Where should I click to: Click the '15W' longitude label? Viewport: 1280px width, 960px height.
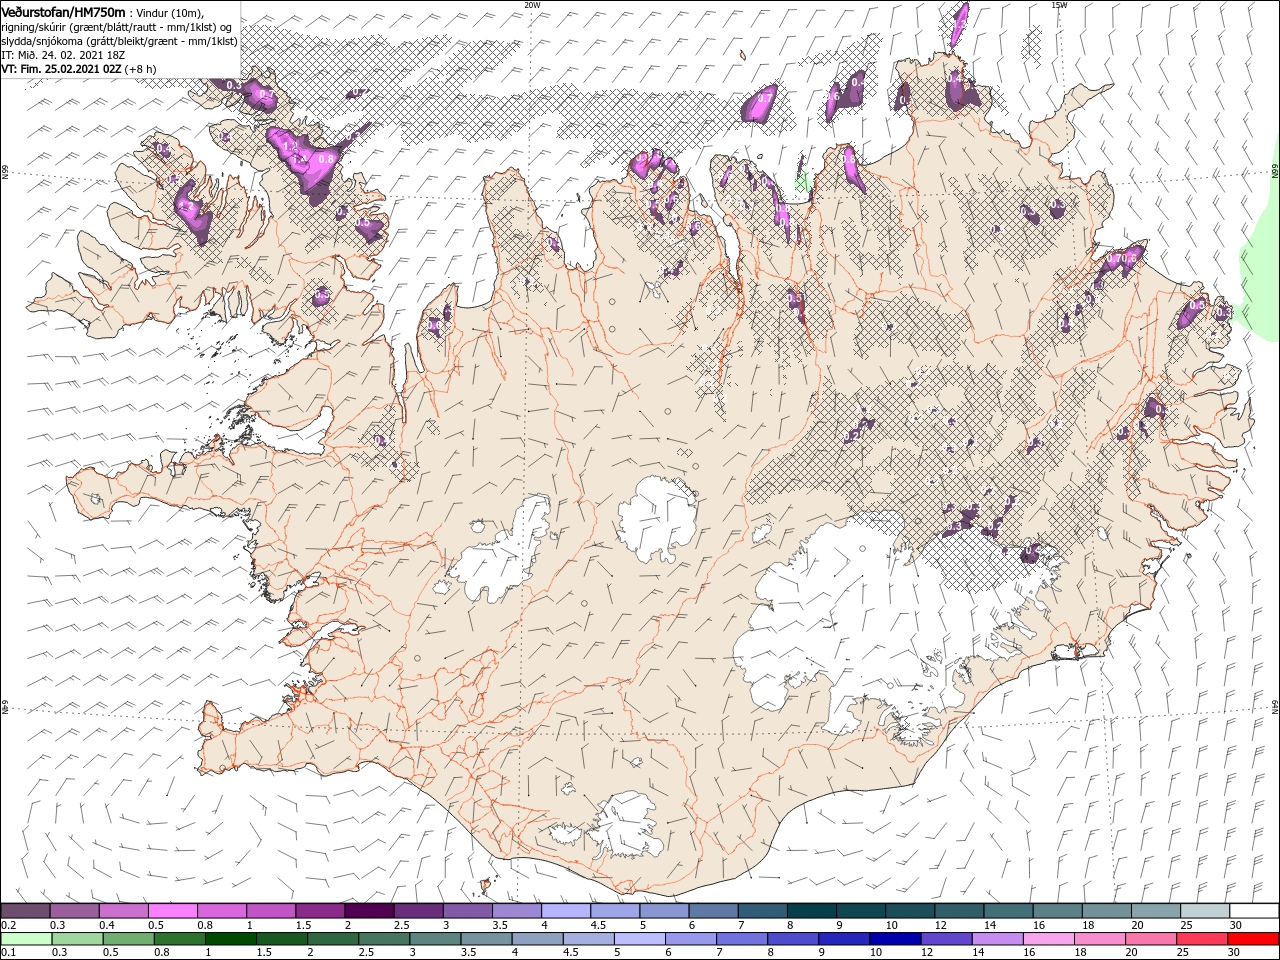coord(1059,5)
